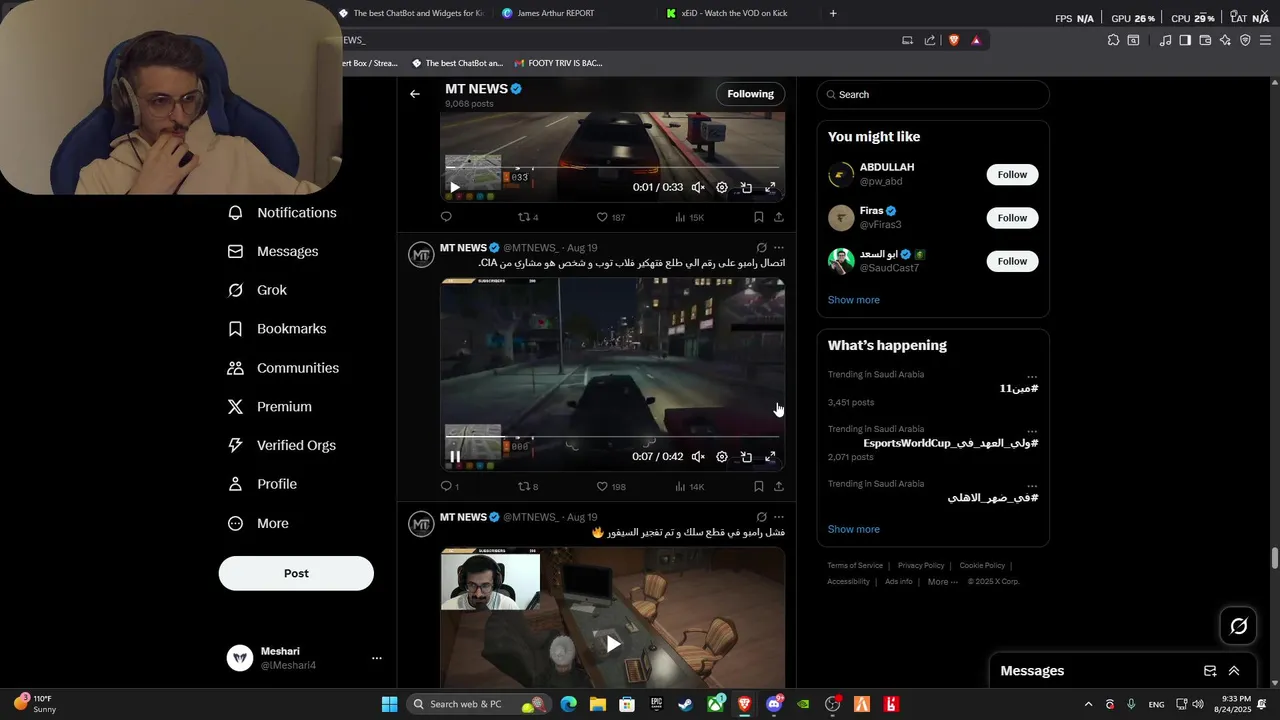This screenshot has height=720, width=1280.
Task: Click the Following button for MT NEWS
Action: [750, 94]
